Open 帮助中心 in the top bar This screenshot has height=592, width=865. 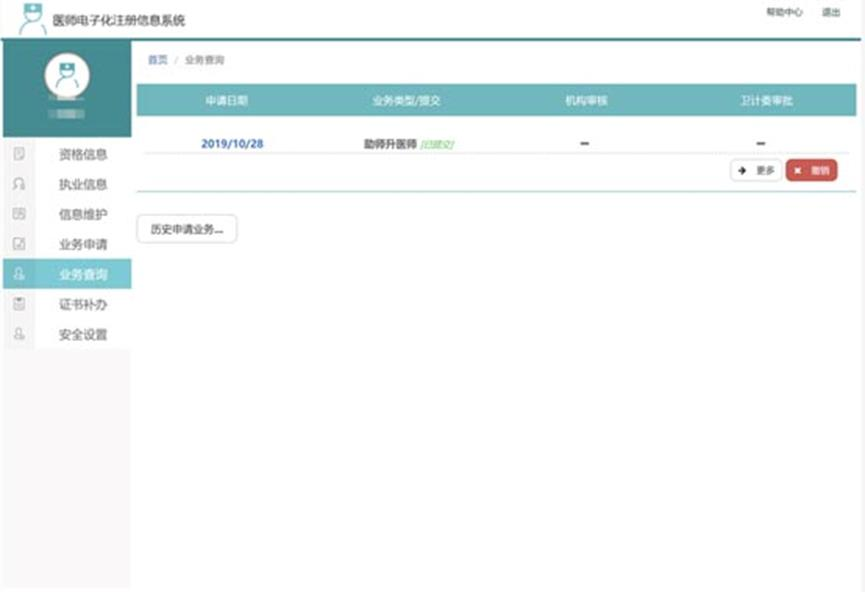click(783, 13)
